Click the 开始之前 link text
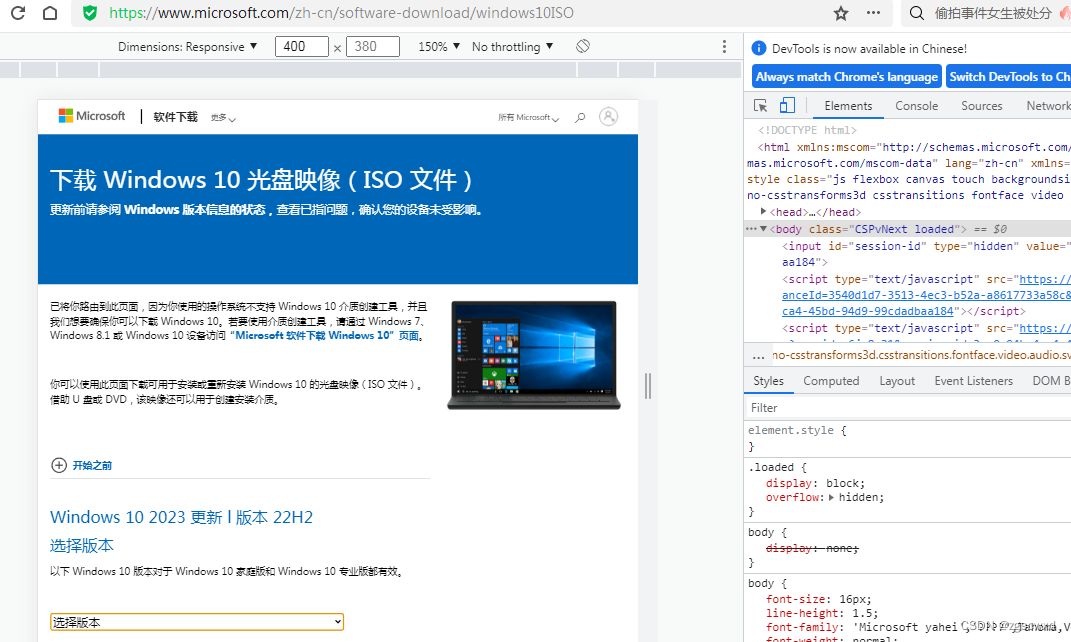This screenshot has width=1071, height=642. click(x=92, y=465)
